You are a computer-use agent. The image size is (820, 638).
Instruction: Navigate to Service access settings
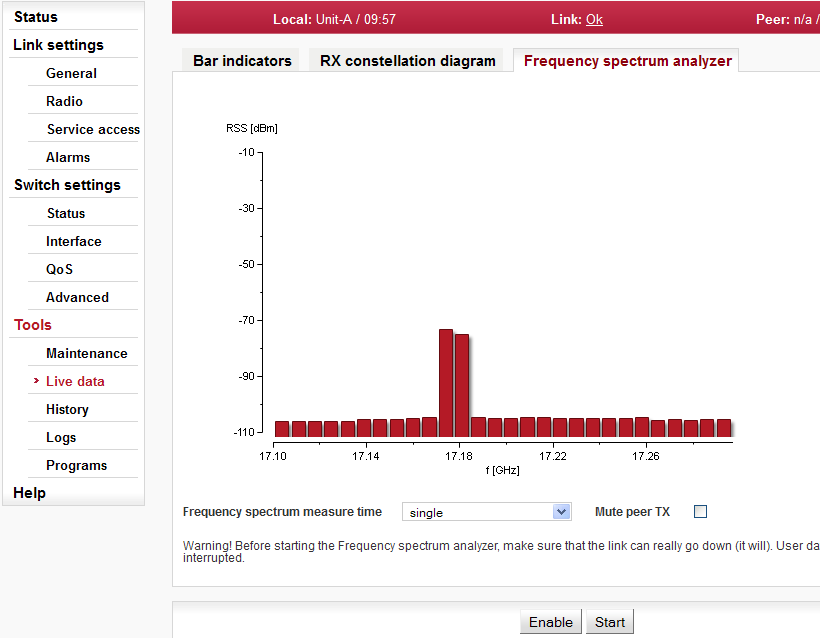[93, 129]
